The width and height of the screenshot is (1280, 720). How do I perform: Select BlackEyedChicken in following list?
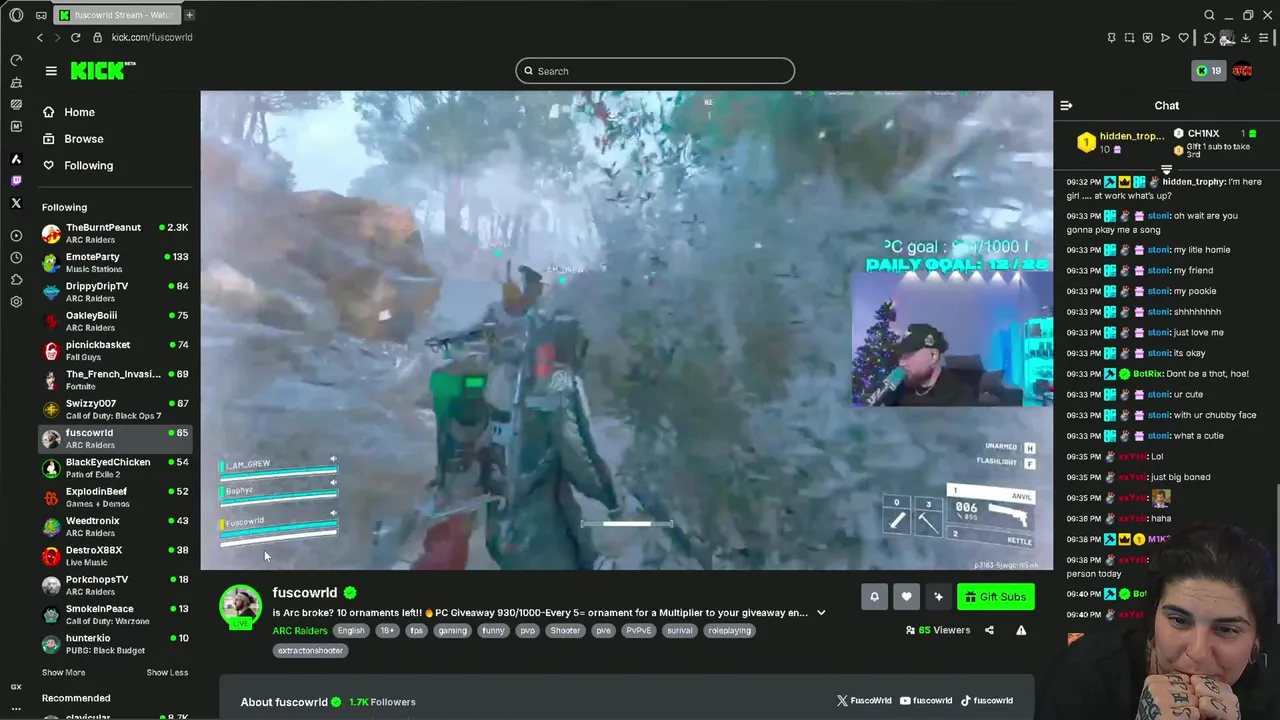pos(115,468)
